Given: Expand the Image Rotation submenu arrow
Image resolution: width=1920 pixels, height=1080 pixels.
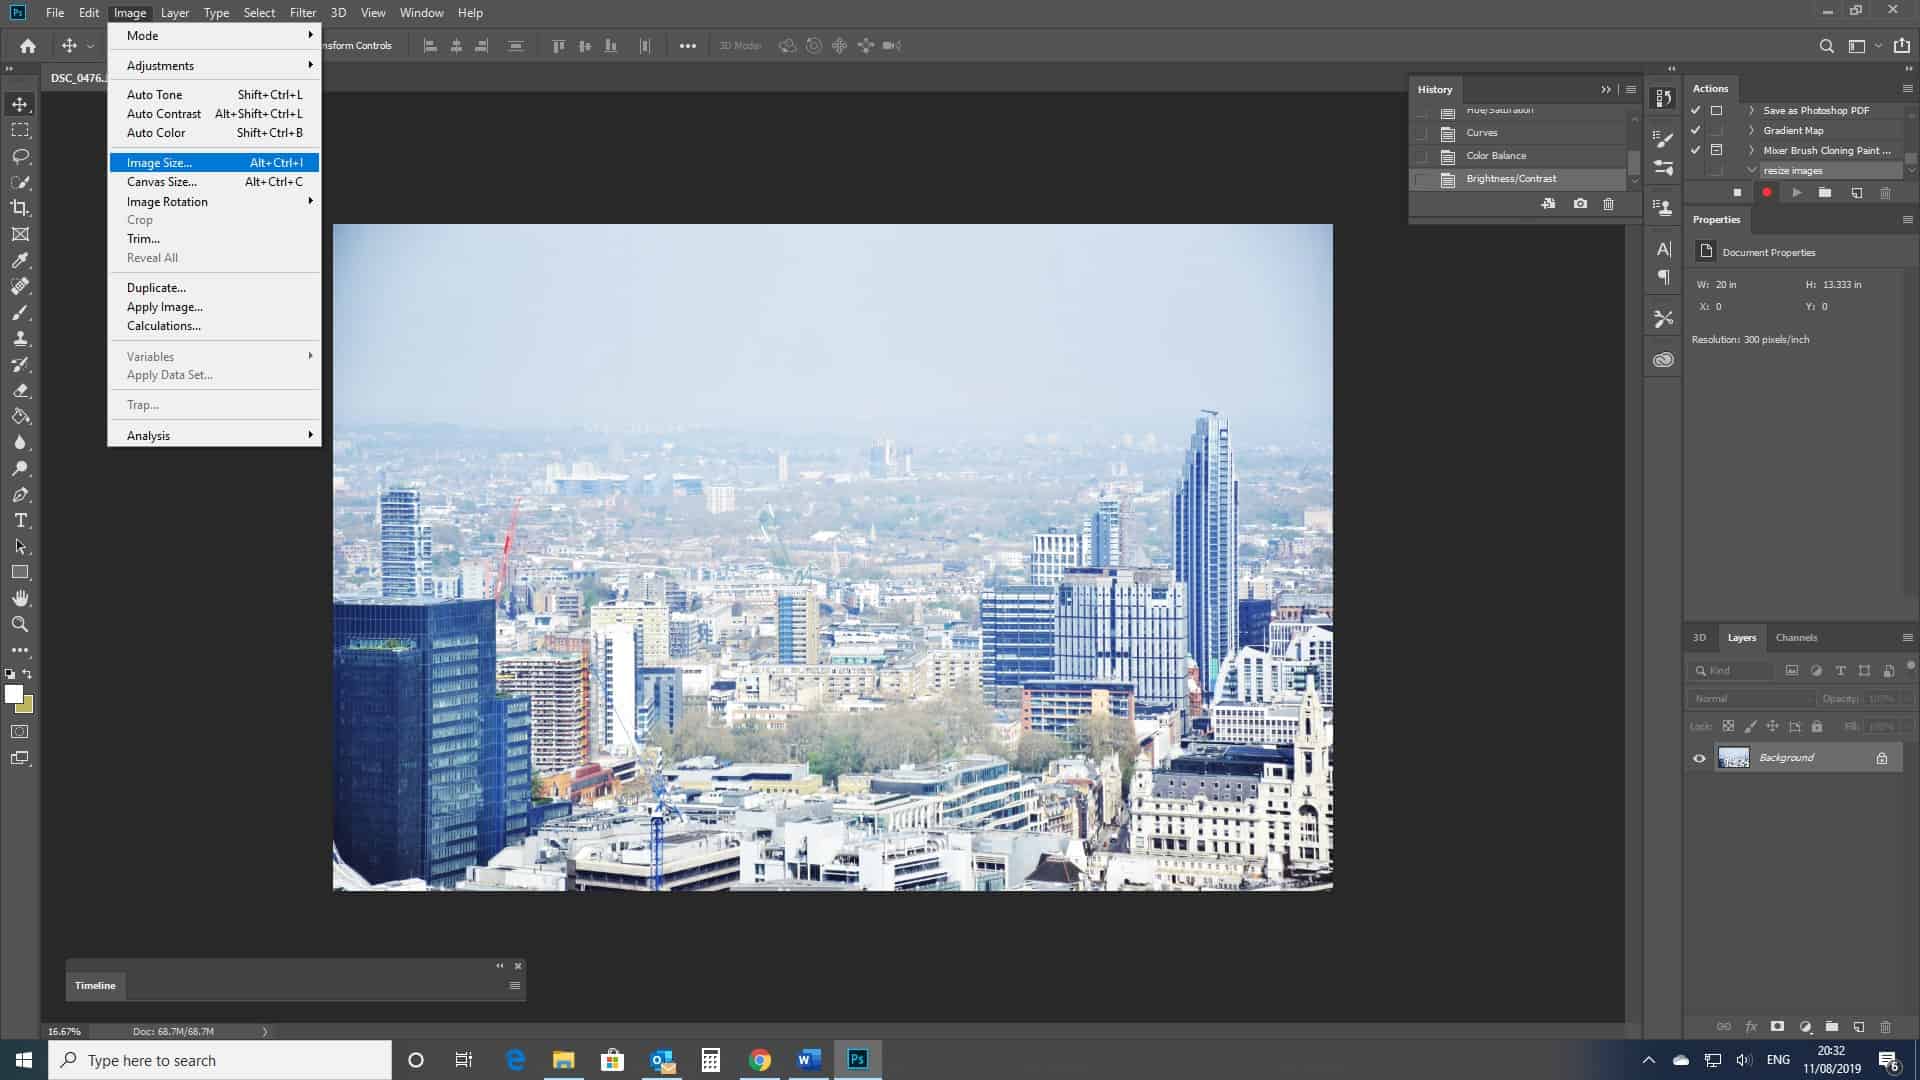Looking at the screenshot, I should coord(309,200).
